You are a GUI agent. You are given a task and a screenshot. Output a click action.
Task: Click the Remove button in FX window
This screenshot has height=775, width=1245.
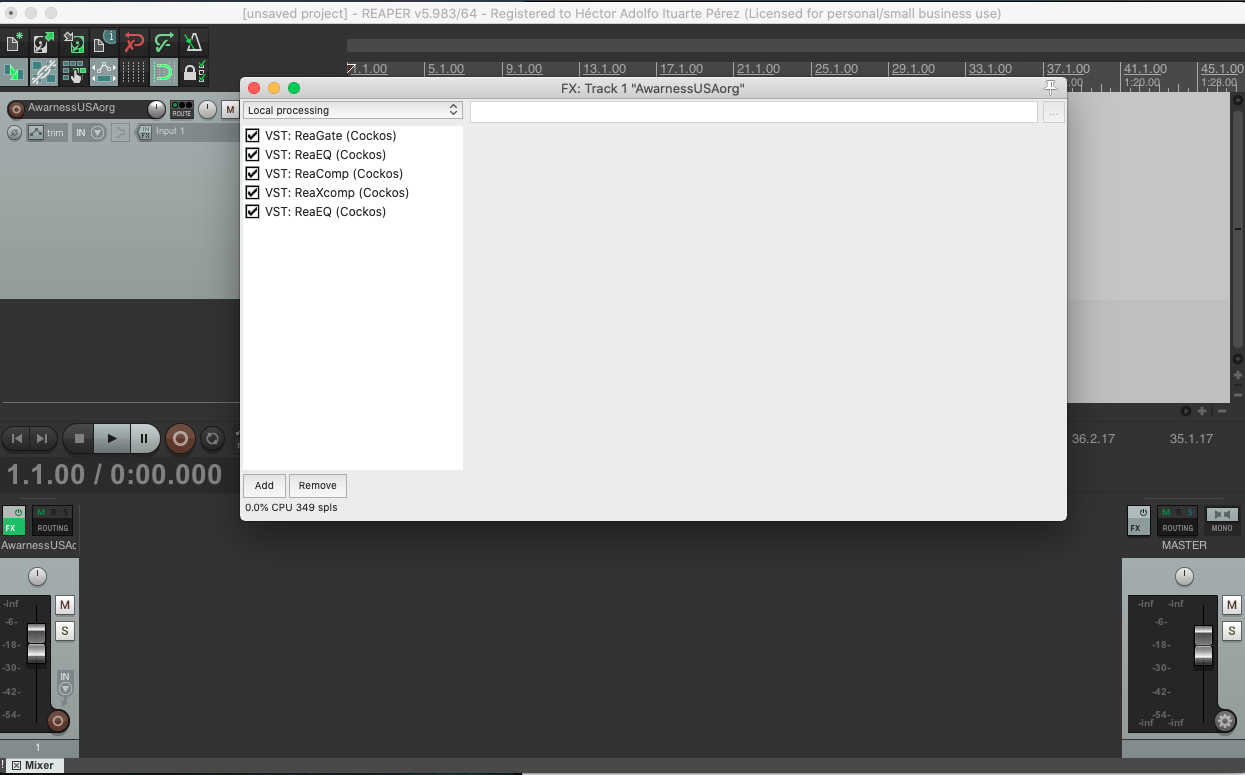[317, 486]
